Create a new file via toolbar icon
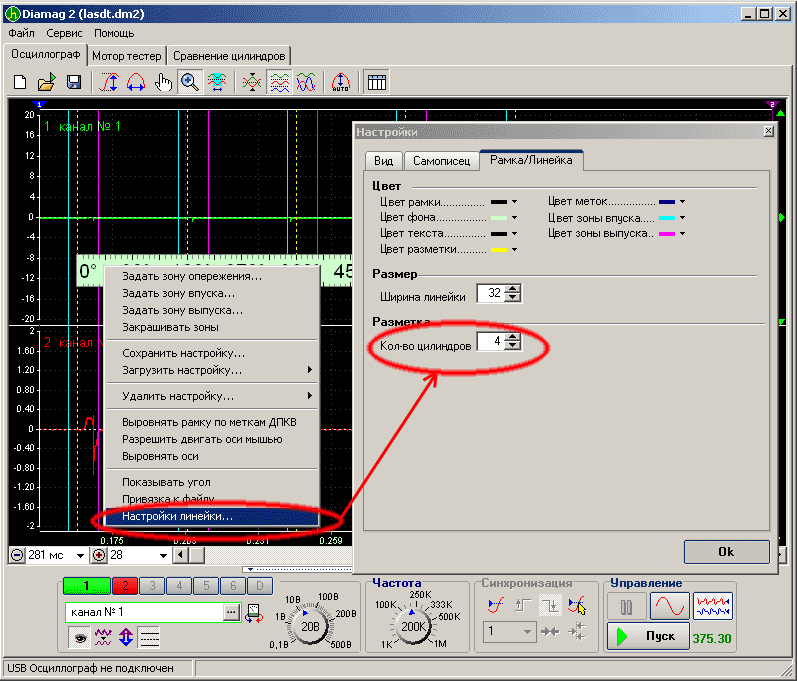This screenshot has width=797, height=681. (x=20, y=82)
